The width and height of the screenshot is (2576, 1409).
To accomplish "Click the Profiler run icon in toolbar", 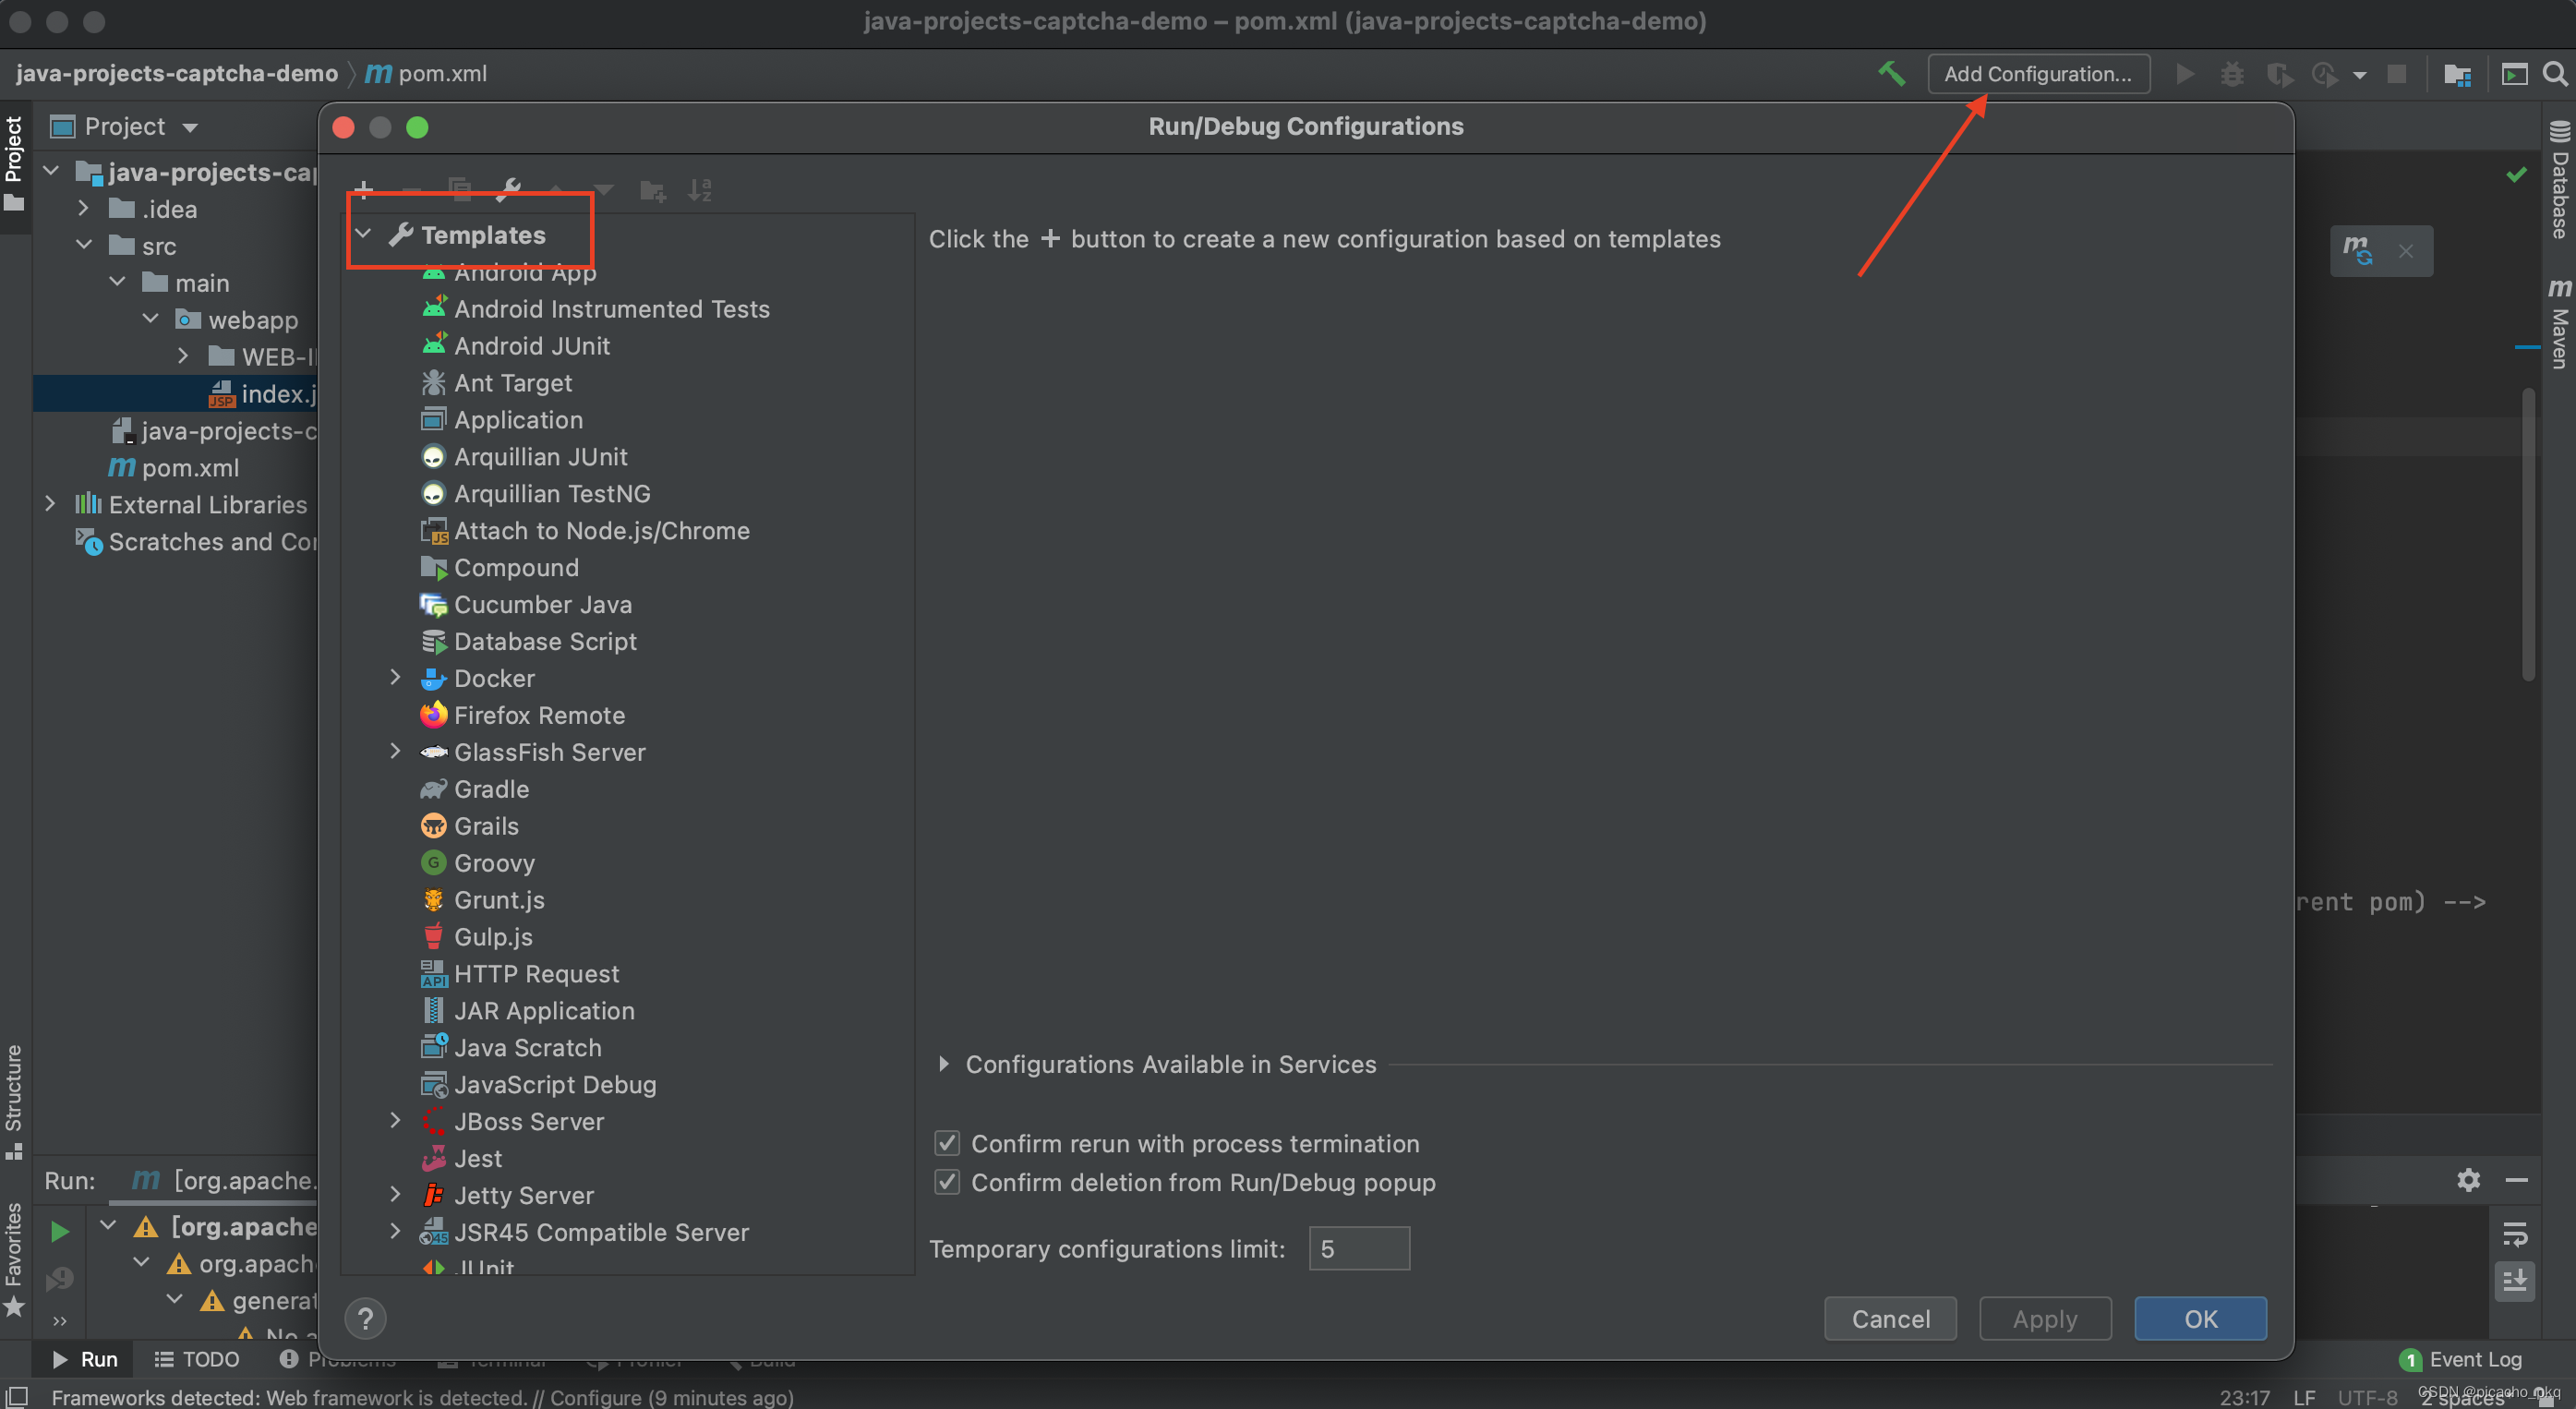I will click(2324, 74).
